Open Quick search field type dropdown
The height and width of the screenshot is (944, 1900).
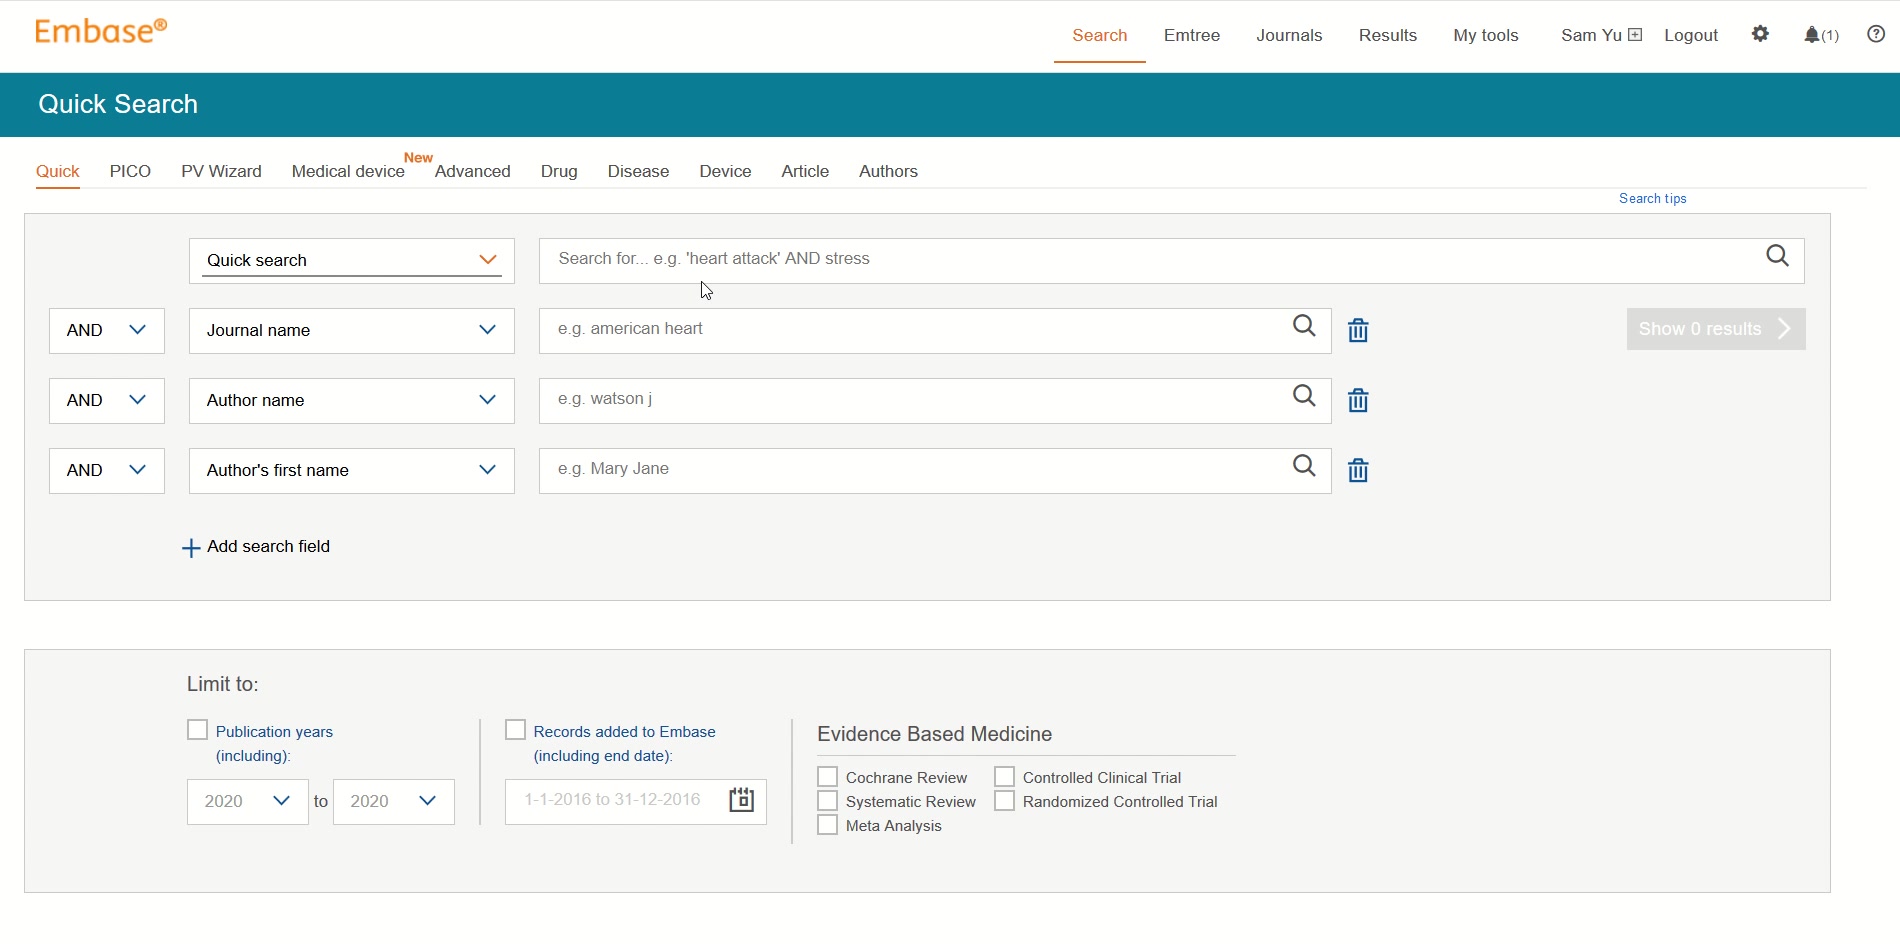(x=352, y=261)
